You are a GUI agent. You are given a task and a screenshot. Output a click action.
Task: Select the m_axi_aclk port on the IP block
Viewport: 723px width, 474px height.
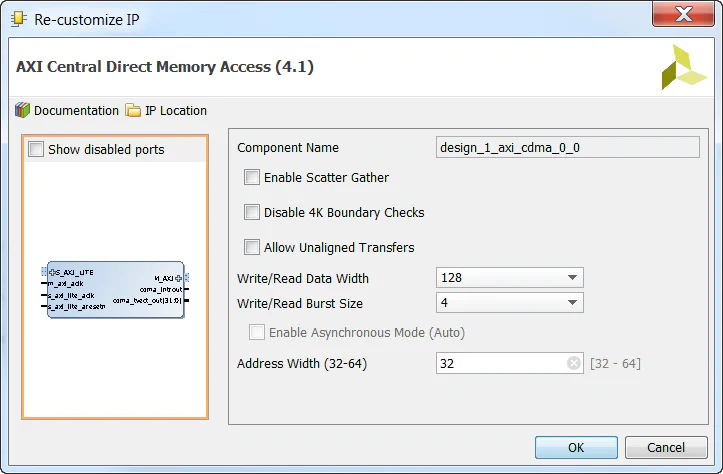pos(65,284)
